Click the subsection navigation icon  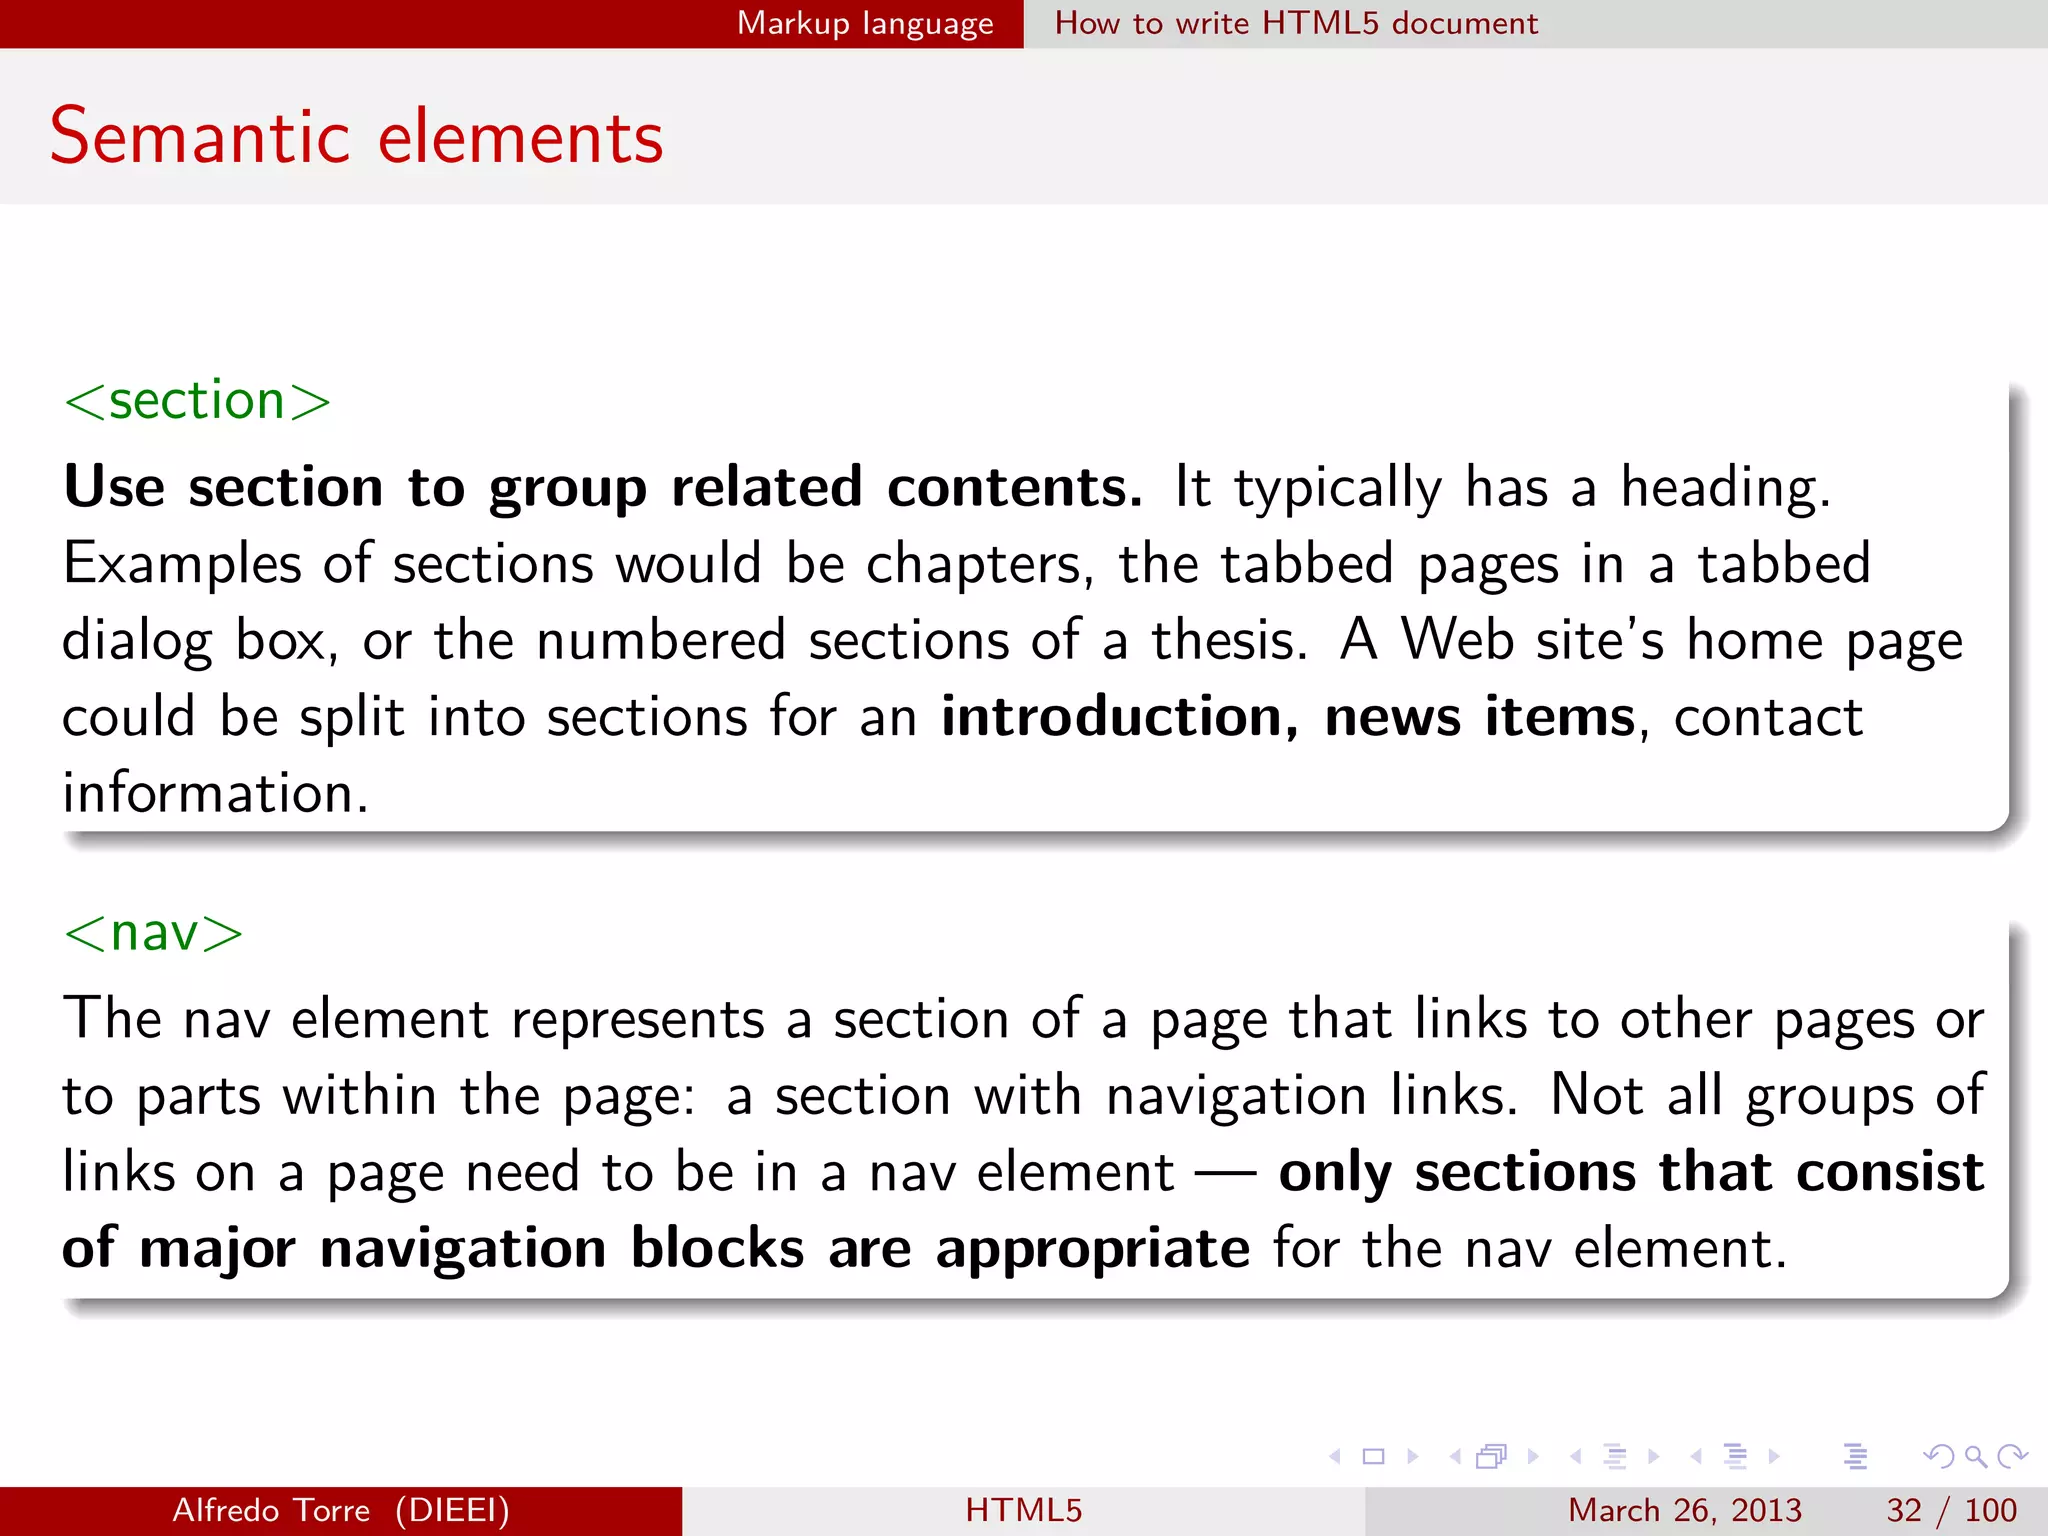pyautogui.click(x=1615, y=1457)
